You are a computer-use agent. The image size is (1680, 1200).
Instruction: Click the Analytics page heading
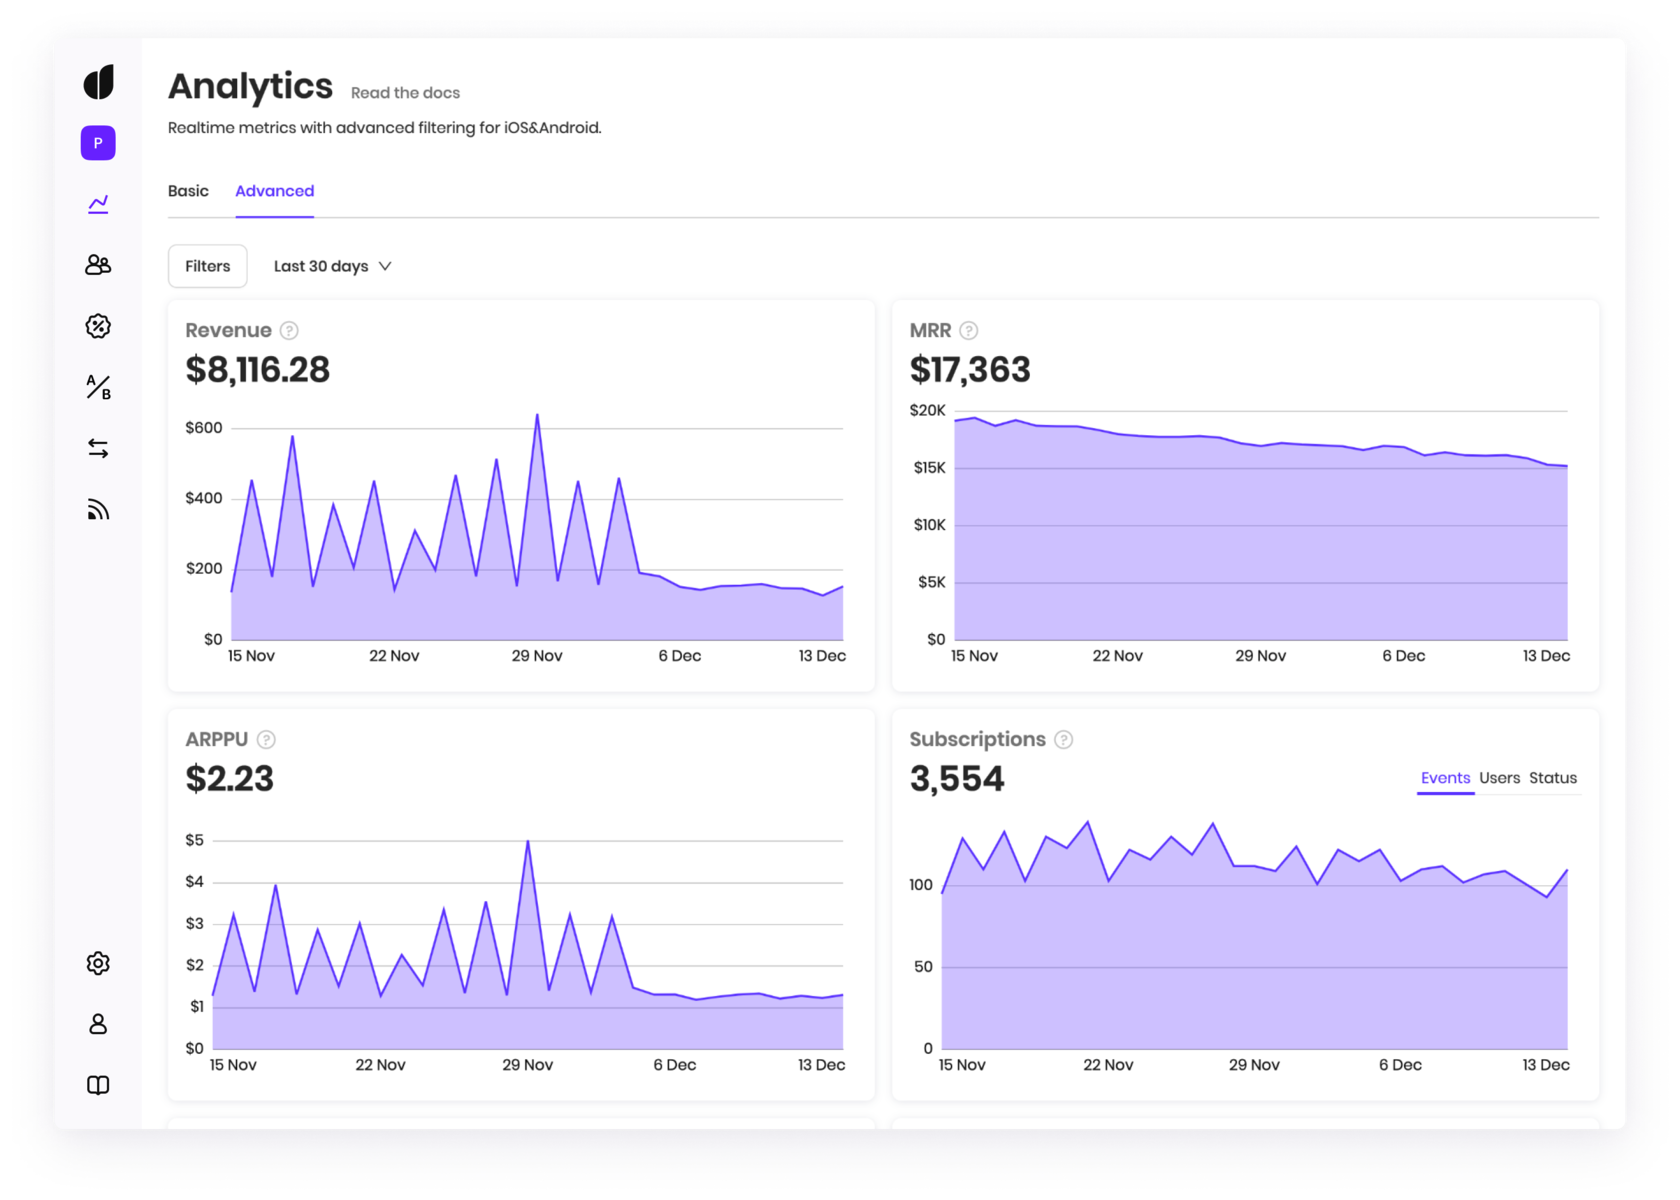[250, 87]
